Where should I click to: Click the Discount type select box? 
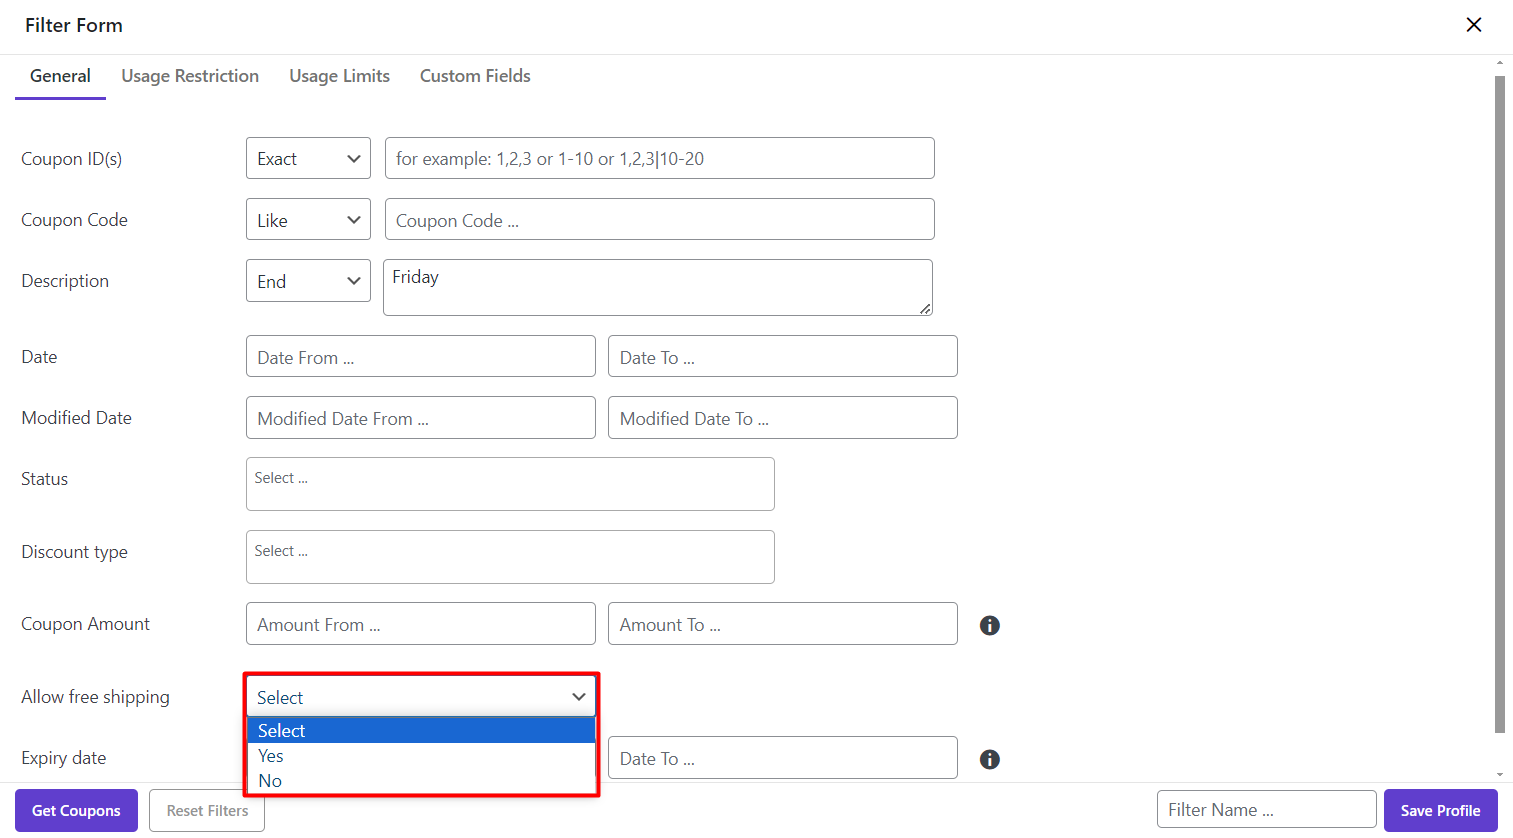(510, 557)
